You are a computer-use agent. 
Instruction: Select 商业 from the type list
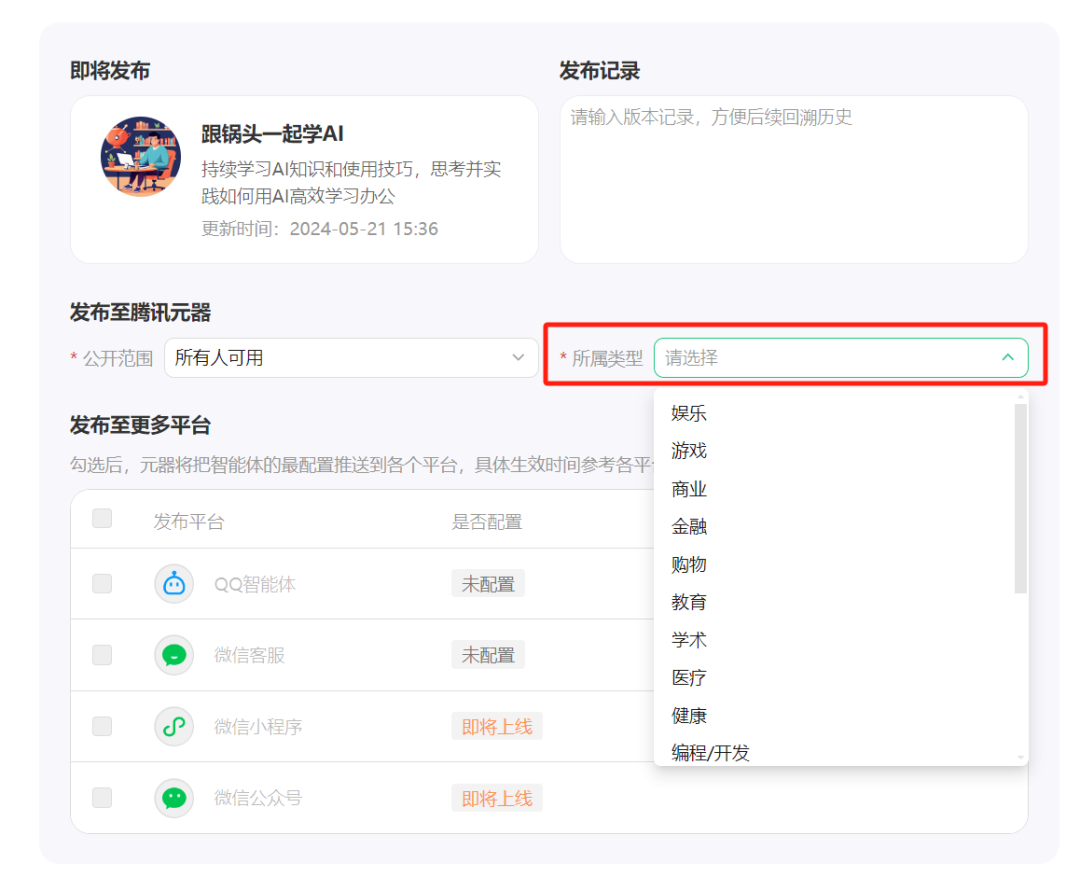click(689, 489)
